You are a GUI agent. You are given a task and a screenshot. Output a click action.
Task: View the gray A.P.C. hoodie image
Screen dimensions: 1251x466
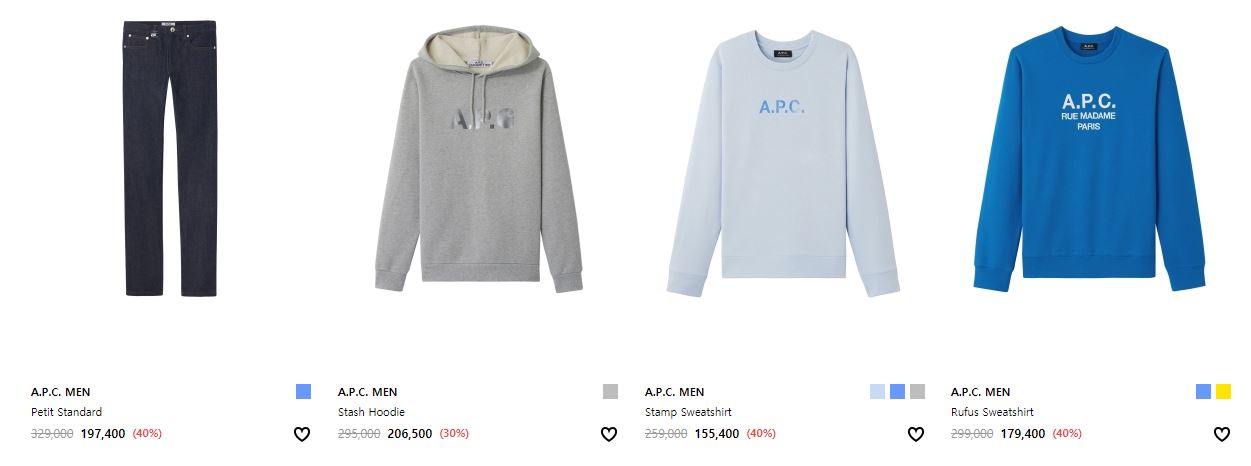coord(478,160)
